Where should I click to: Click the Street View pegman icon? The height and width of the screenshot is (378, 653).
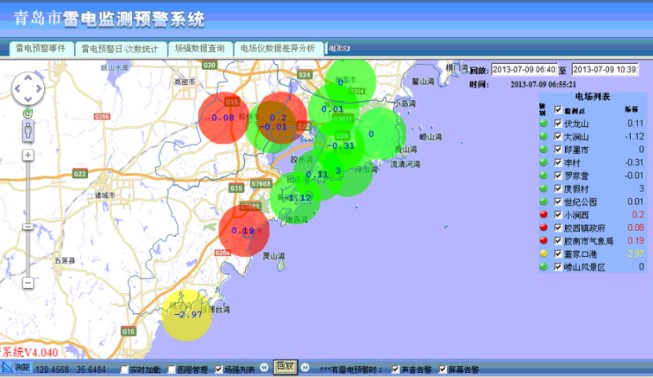point(28,131)
